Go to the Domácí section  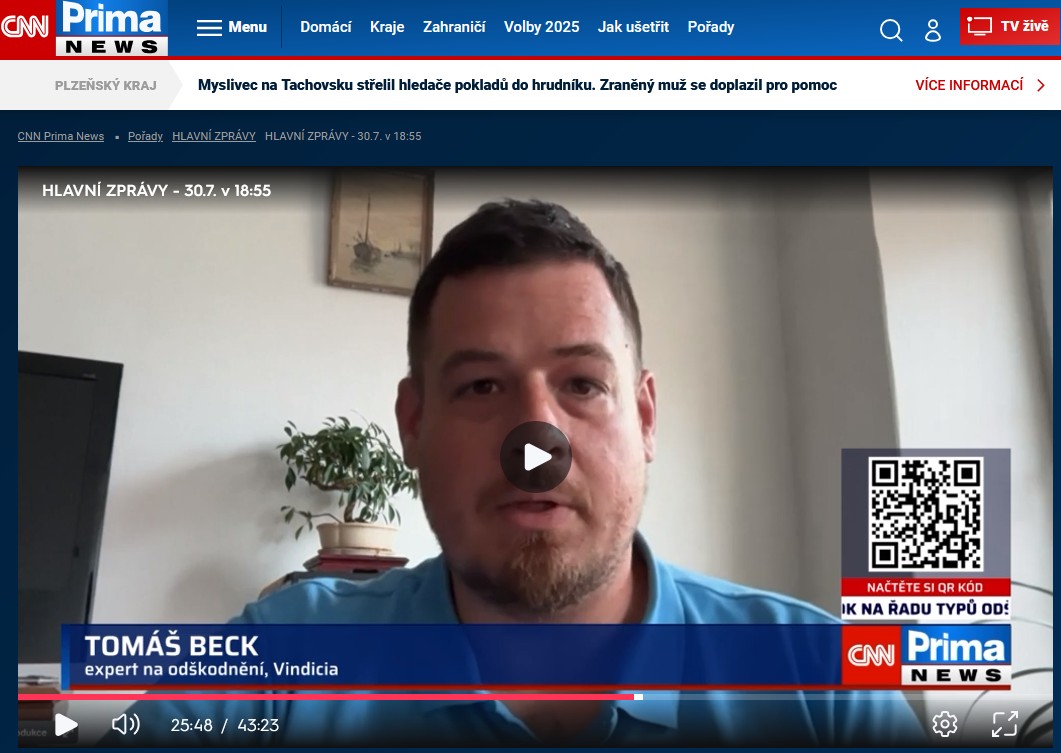[x=325, y=27]
